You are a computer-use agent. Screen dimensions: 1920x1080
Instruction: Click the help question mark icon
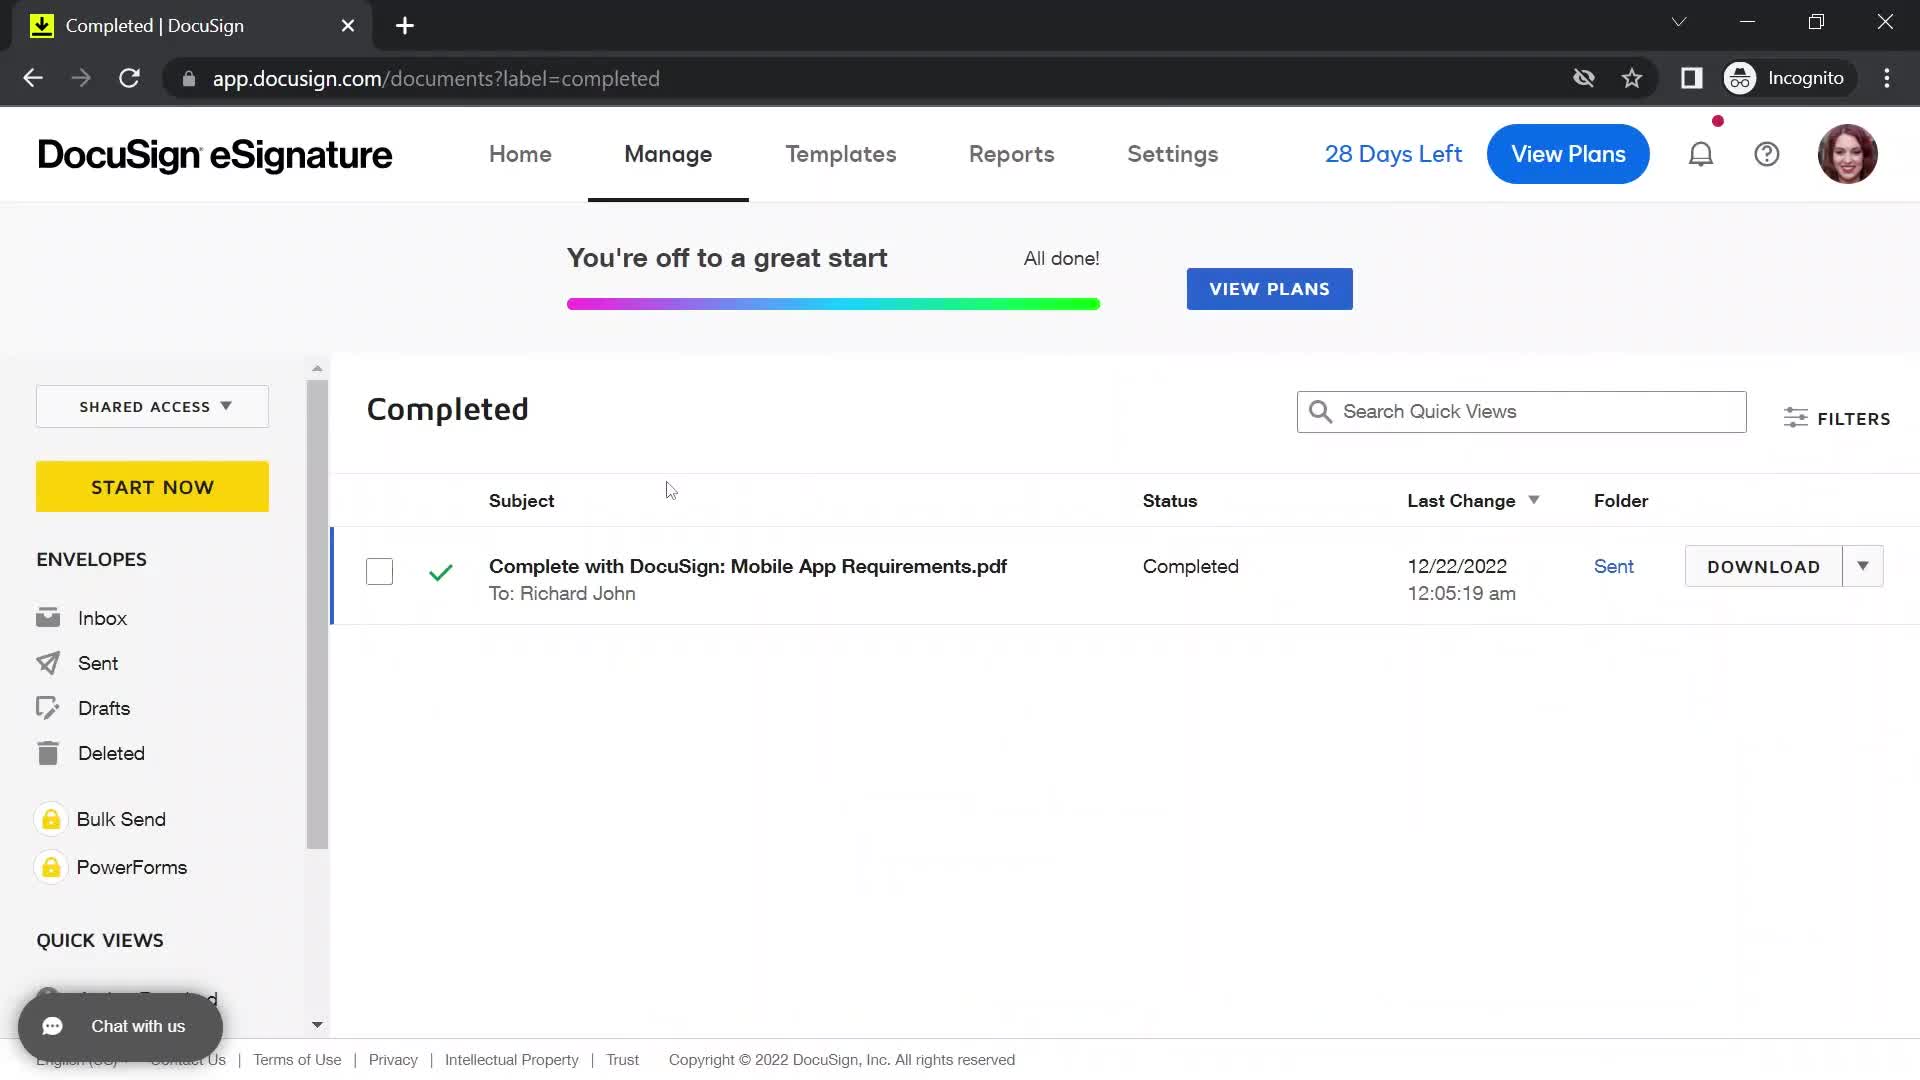coord(1767,154)
